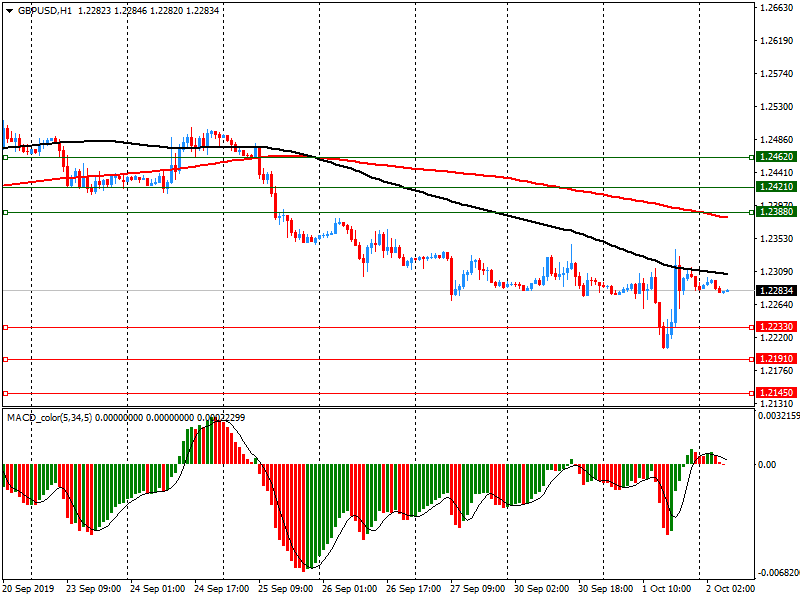Click price scale value 1.22200

point(777,338)
